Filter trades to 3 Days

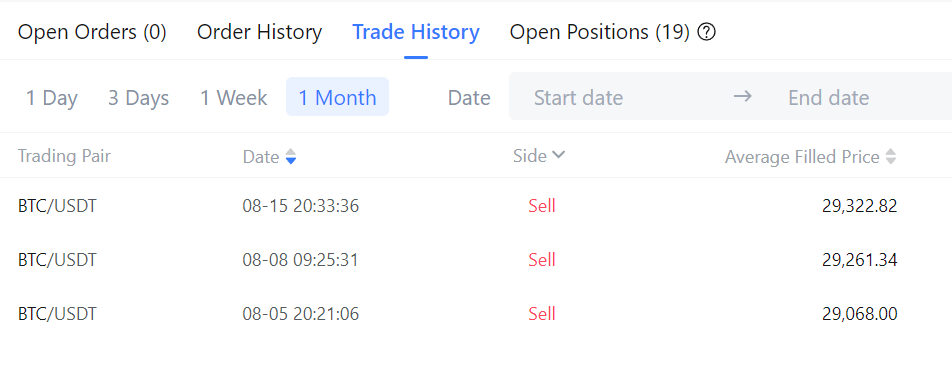(138, 98)
